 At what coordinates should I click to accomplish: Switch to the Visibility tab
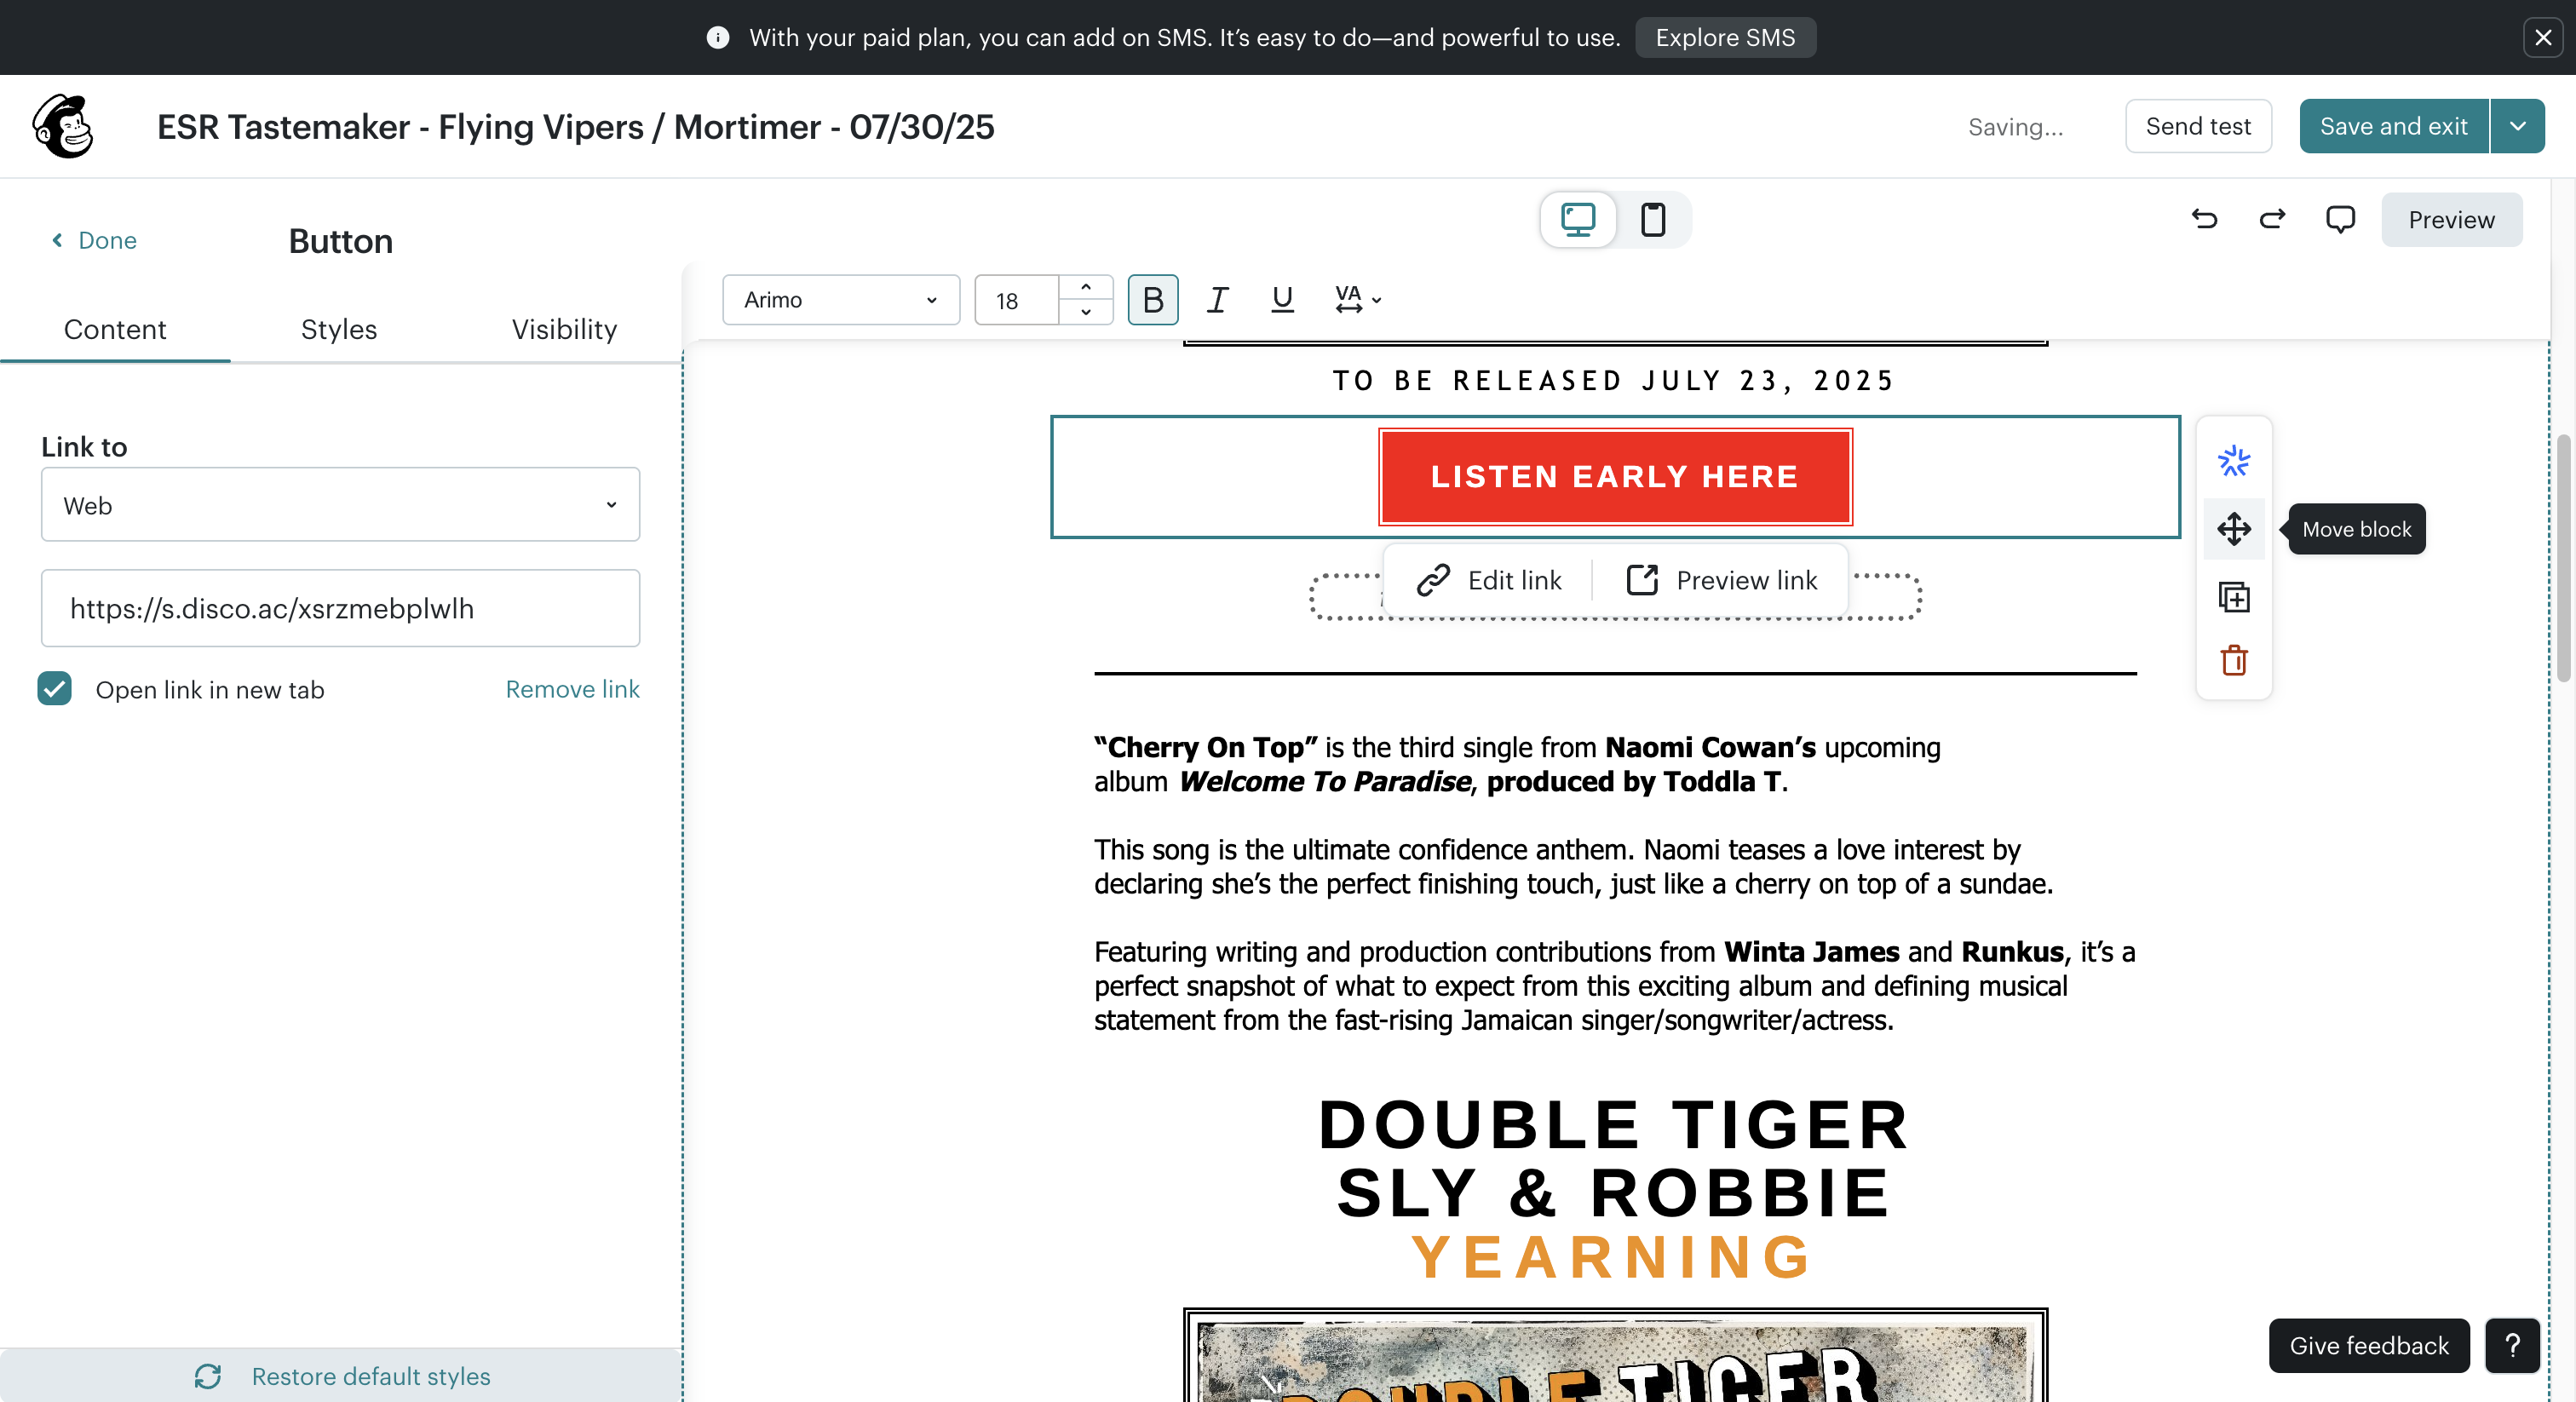564,329
